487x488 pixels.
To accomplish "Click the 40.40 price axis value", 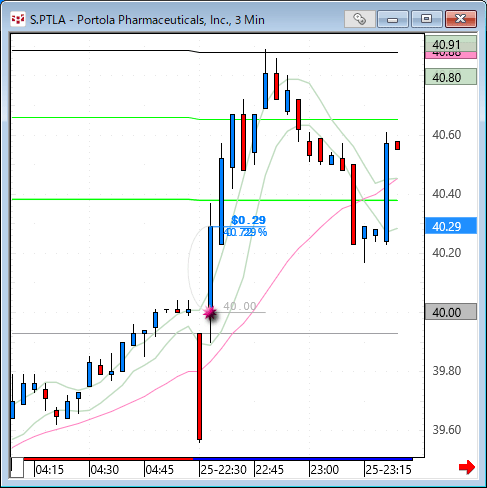I will (x=446, y=193).
